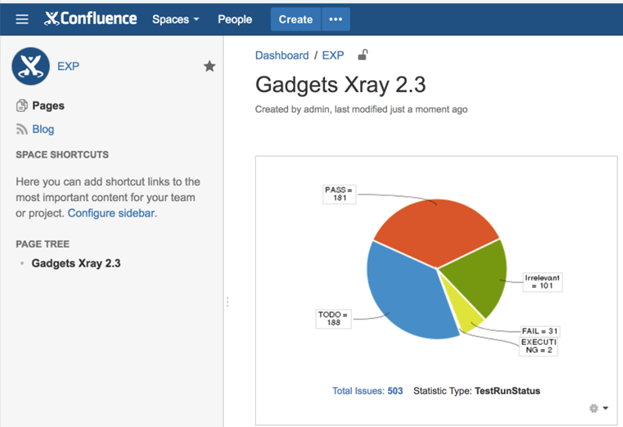
Task: Click the EXP breadcrumb link
Action: tap(333, 55)
